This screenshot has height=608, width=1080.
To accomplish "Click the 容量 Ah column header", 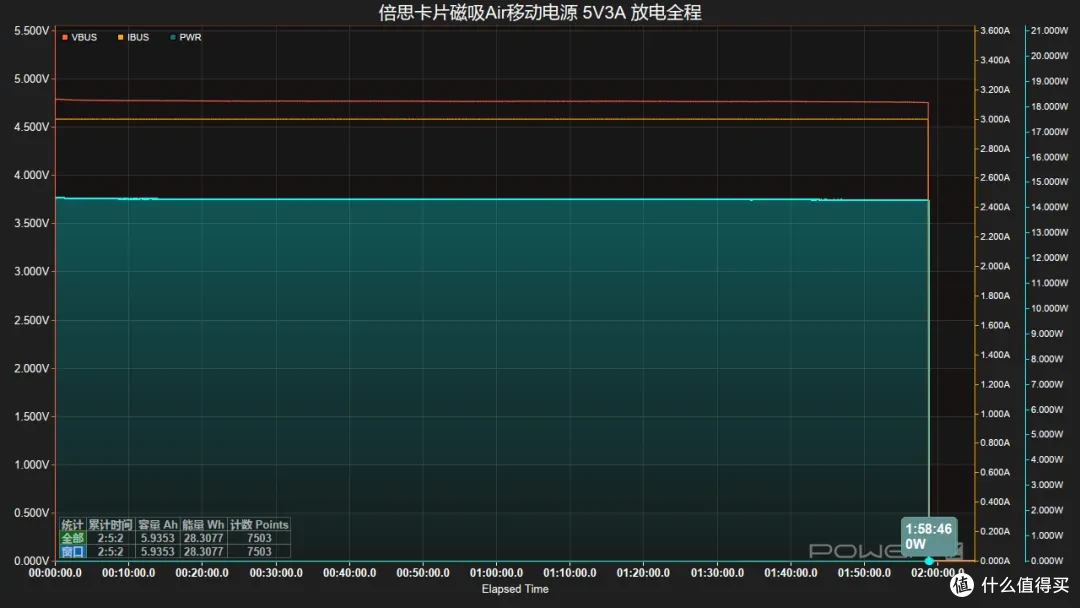I will 158,525.
